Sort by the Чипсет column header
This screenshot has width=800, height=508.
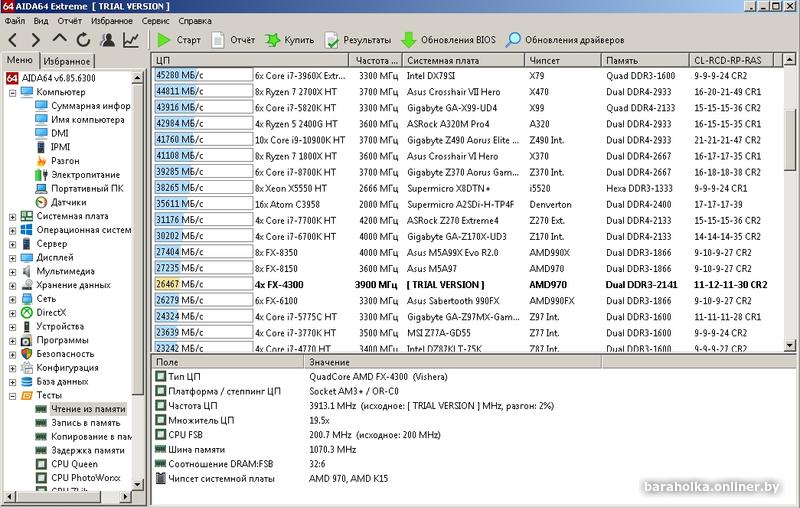pos(563,60)
